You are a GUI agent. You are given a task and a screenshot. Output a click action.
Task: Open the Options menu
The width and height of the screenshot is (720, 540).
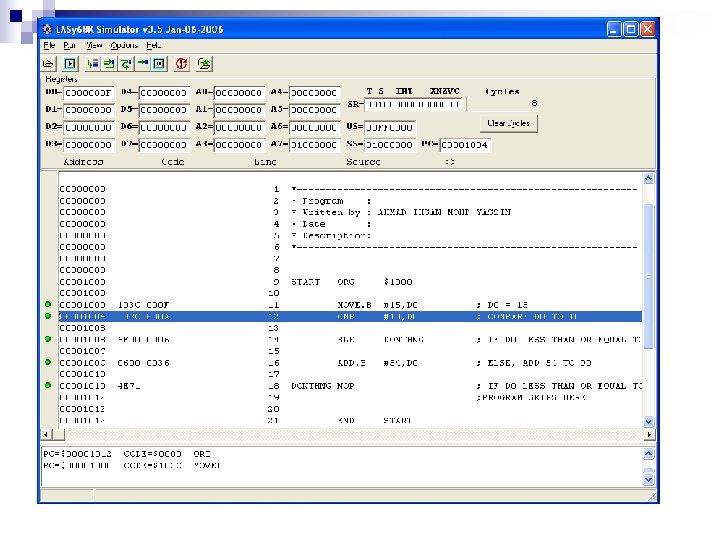click(124, 45)
